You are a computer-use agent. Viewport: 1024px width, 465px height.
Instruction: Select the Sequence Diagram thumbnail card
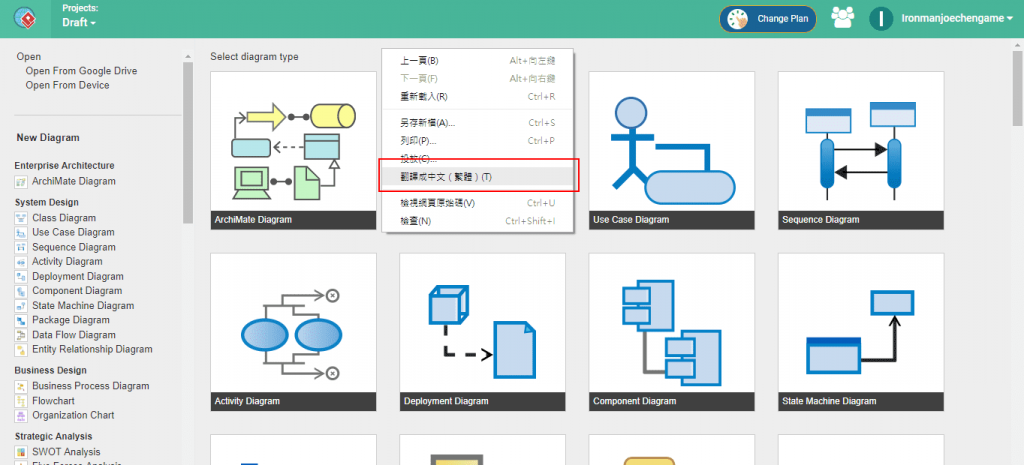861,150
